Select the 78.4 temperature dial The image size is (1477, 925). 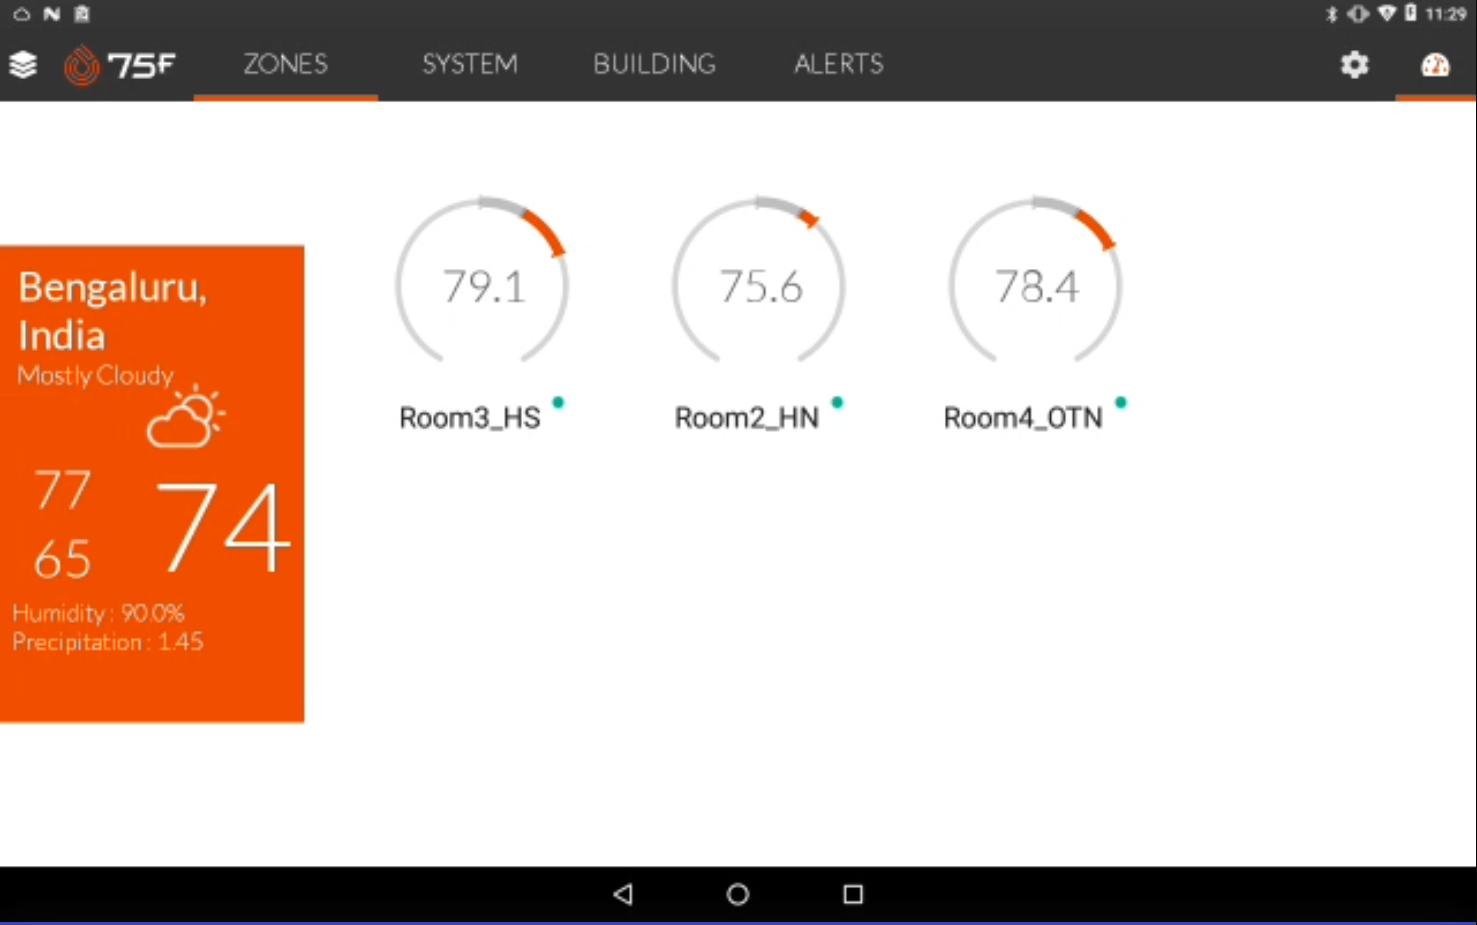(1036, 282)
